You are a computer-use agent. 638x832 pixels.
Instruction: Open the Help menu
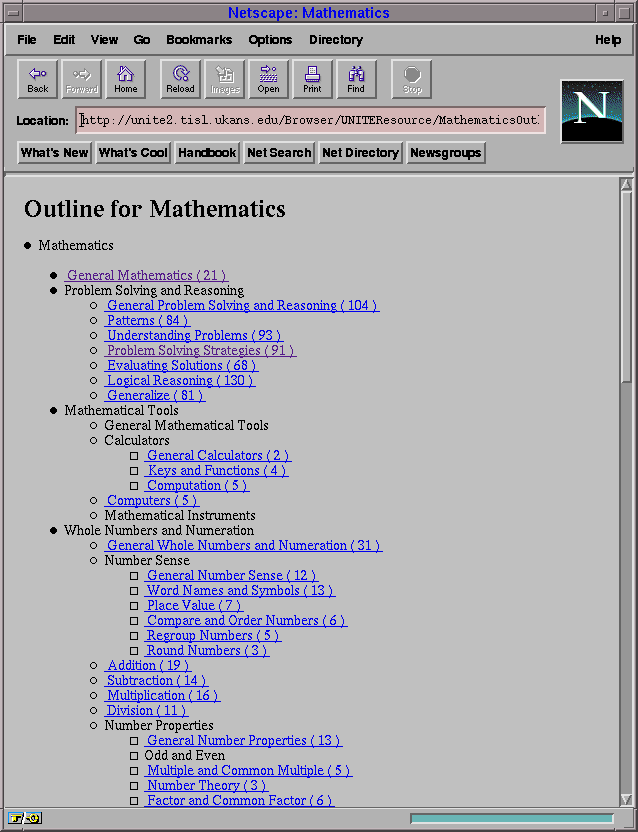608,40
